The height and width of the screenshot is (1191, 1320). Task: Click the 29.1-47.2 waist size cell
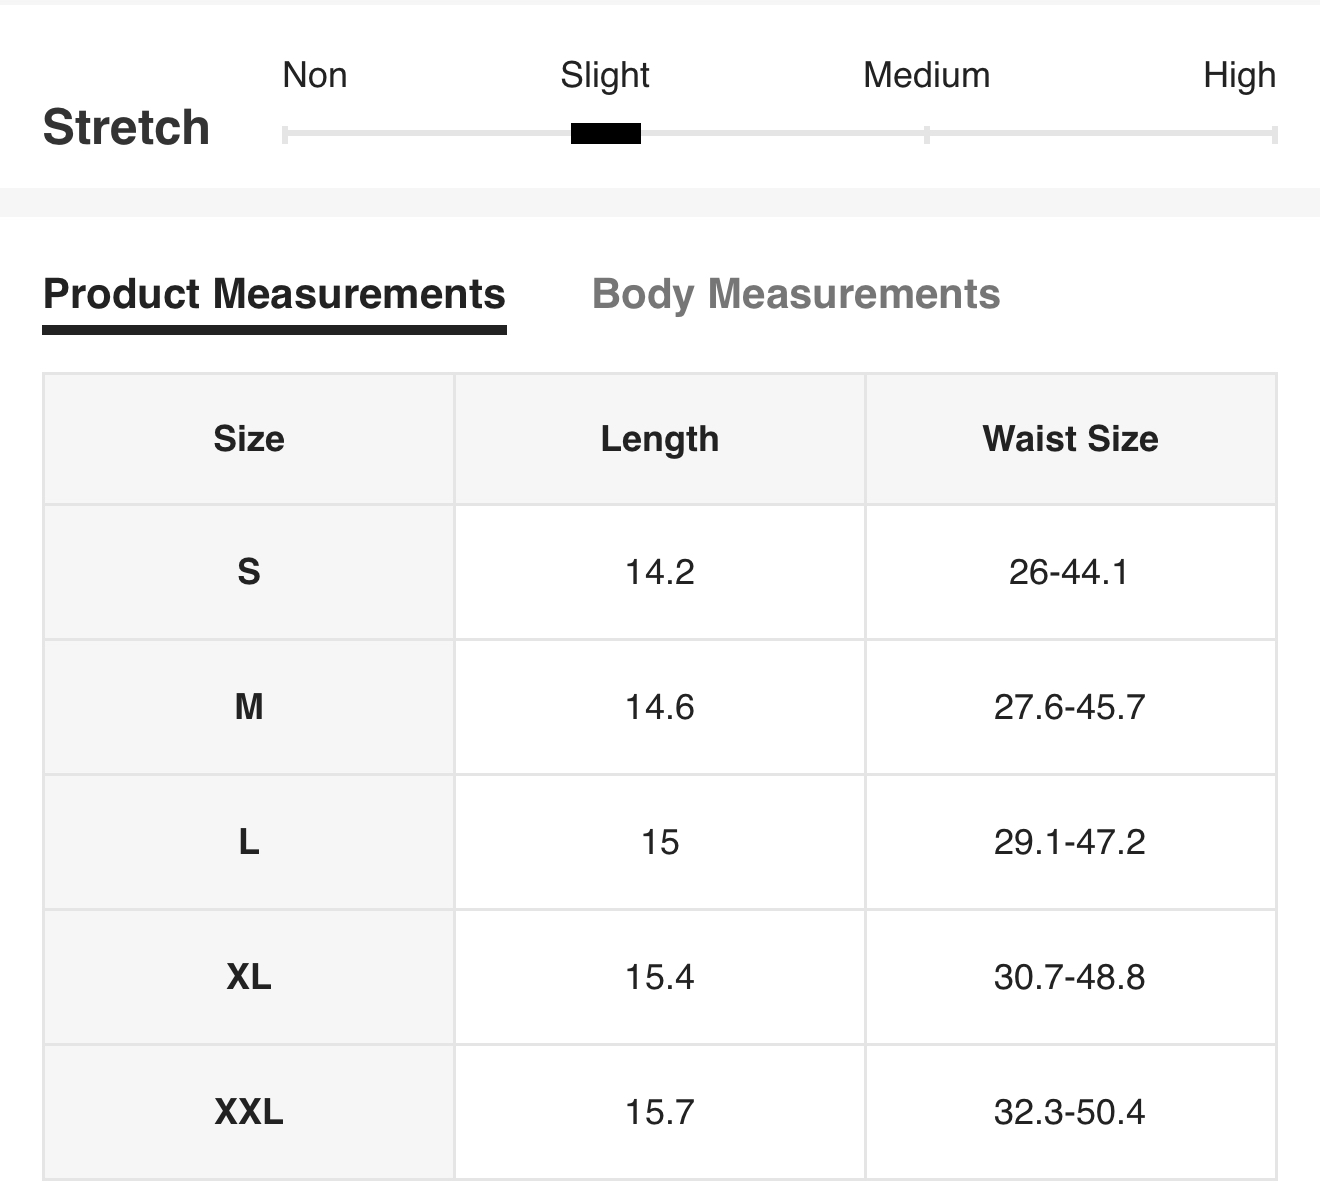tap(1069, 842)
